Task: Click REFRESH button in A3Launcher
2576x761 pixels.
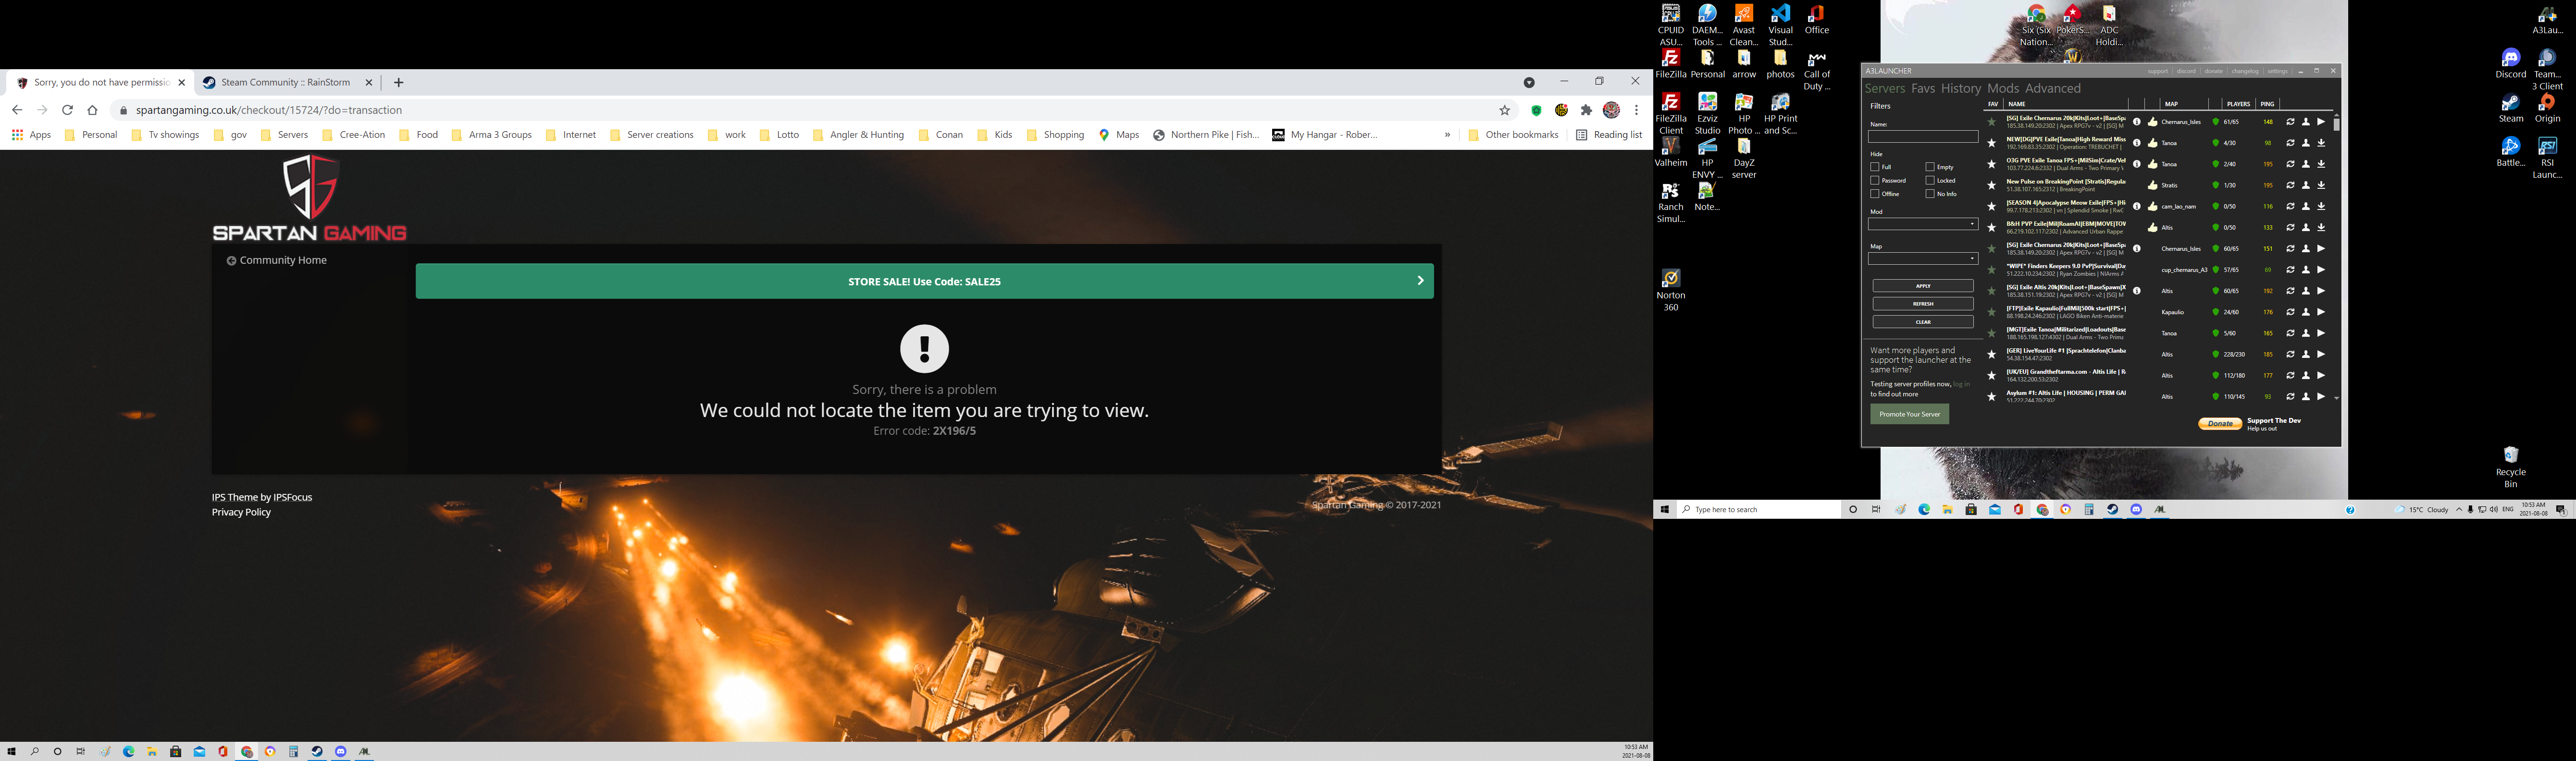Action: tap(1923, 304)
